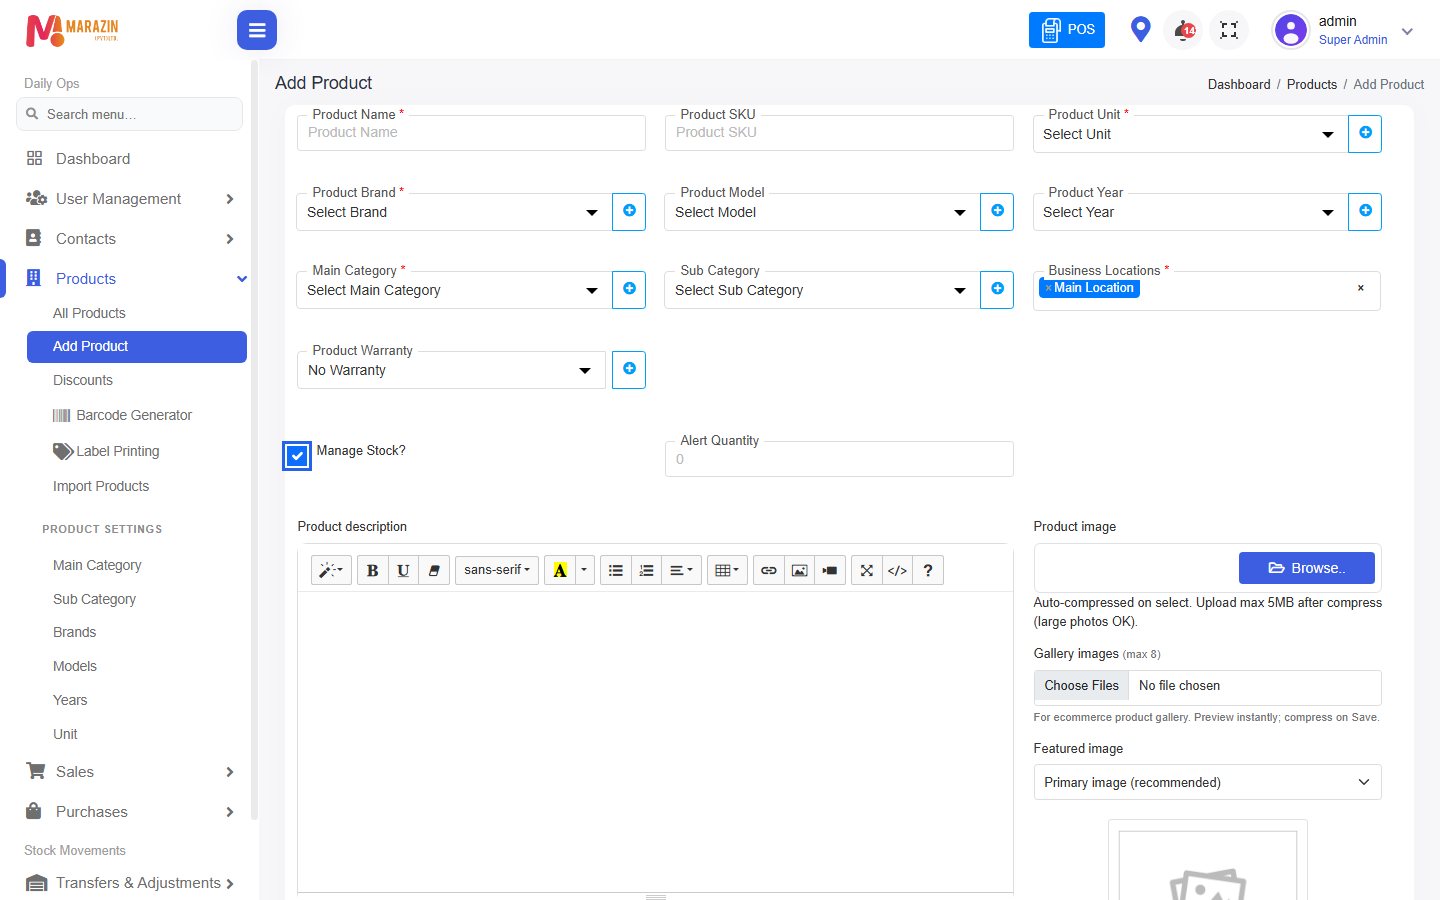The height and width of the screenshot is (900, 1440).
Task: Add a new model with plus icon
Action: (x=997, y=211)
